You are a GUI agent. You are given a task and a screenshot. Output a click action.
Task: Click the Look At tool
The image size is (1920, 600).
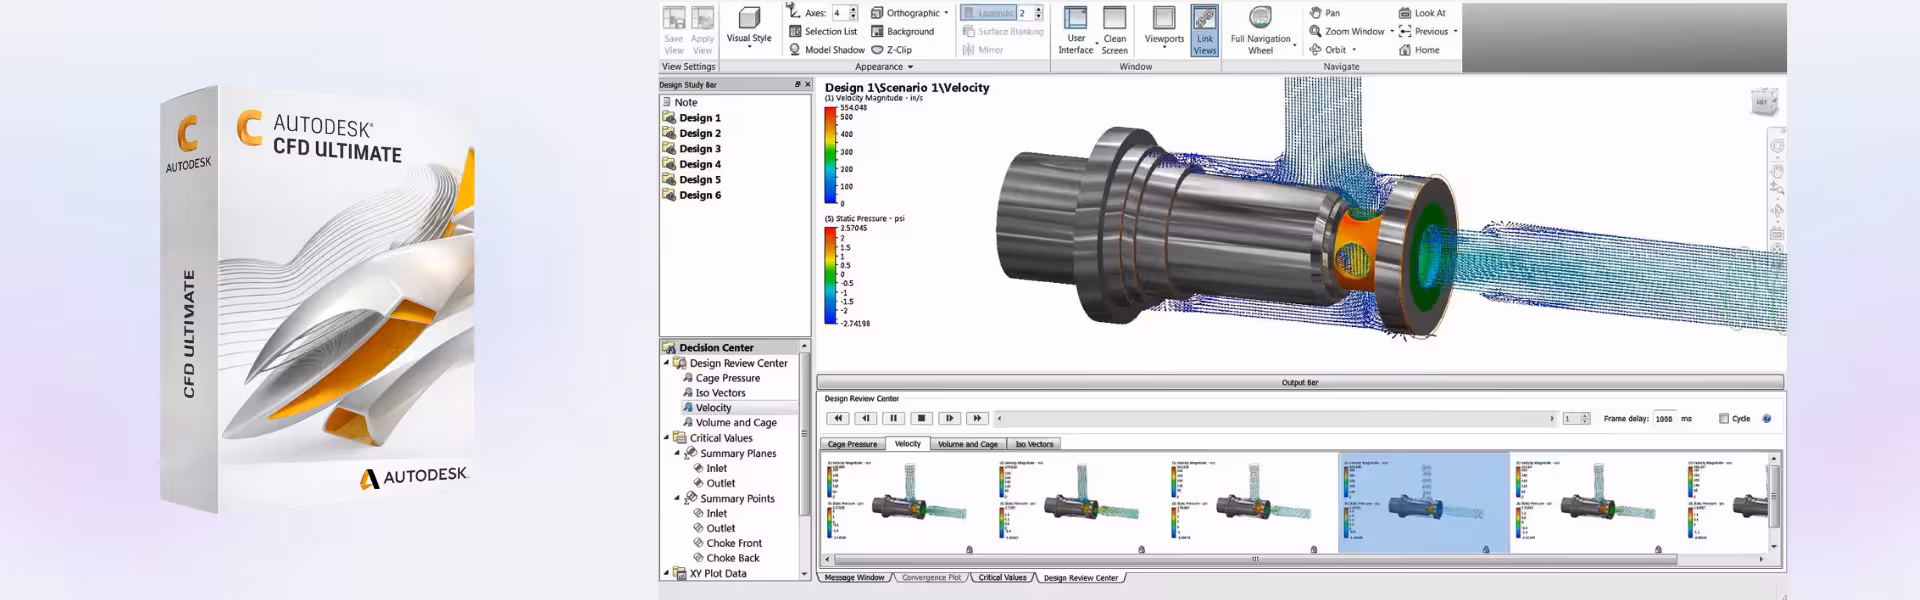1422,13
